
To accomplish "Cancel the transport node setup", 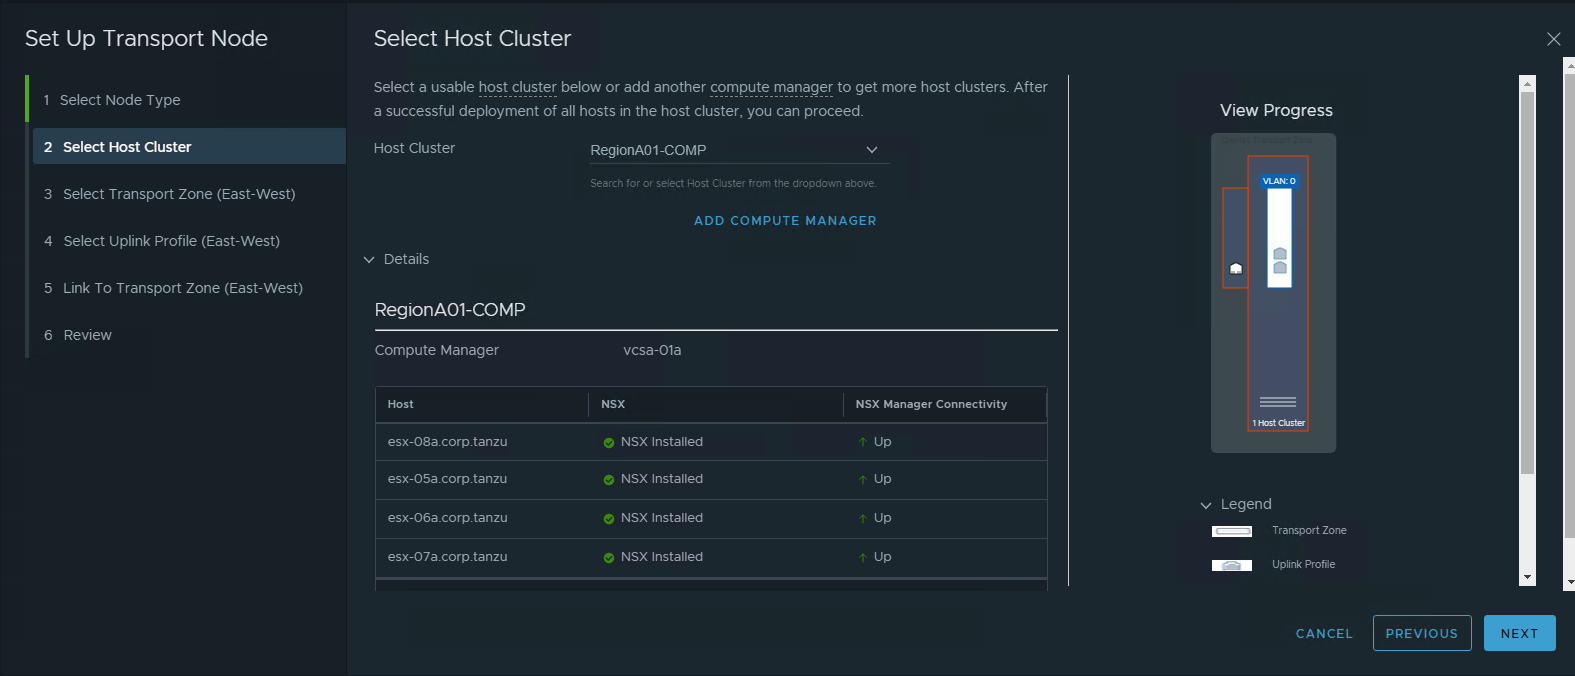I will (x=1324, y=633).
